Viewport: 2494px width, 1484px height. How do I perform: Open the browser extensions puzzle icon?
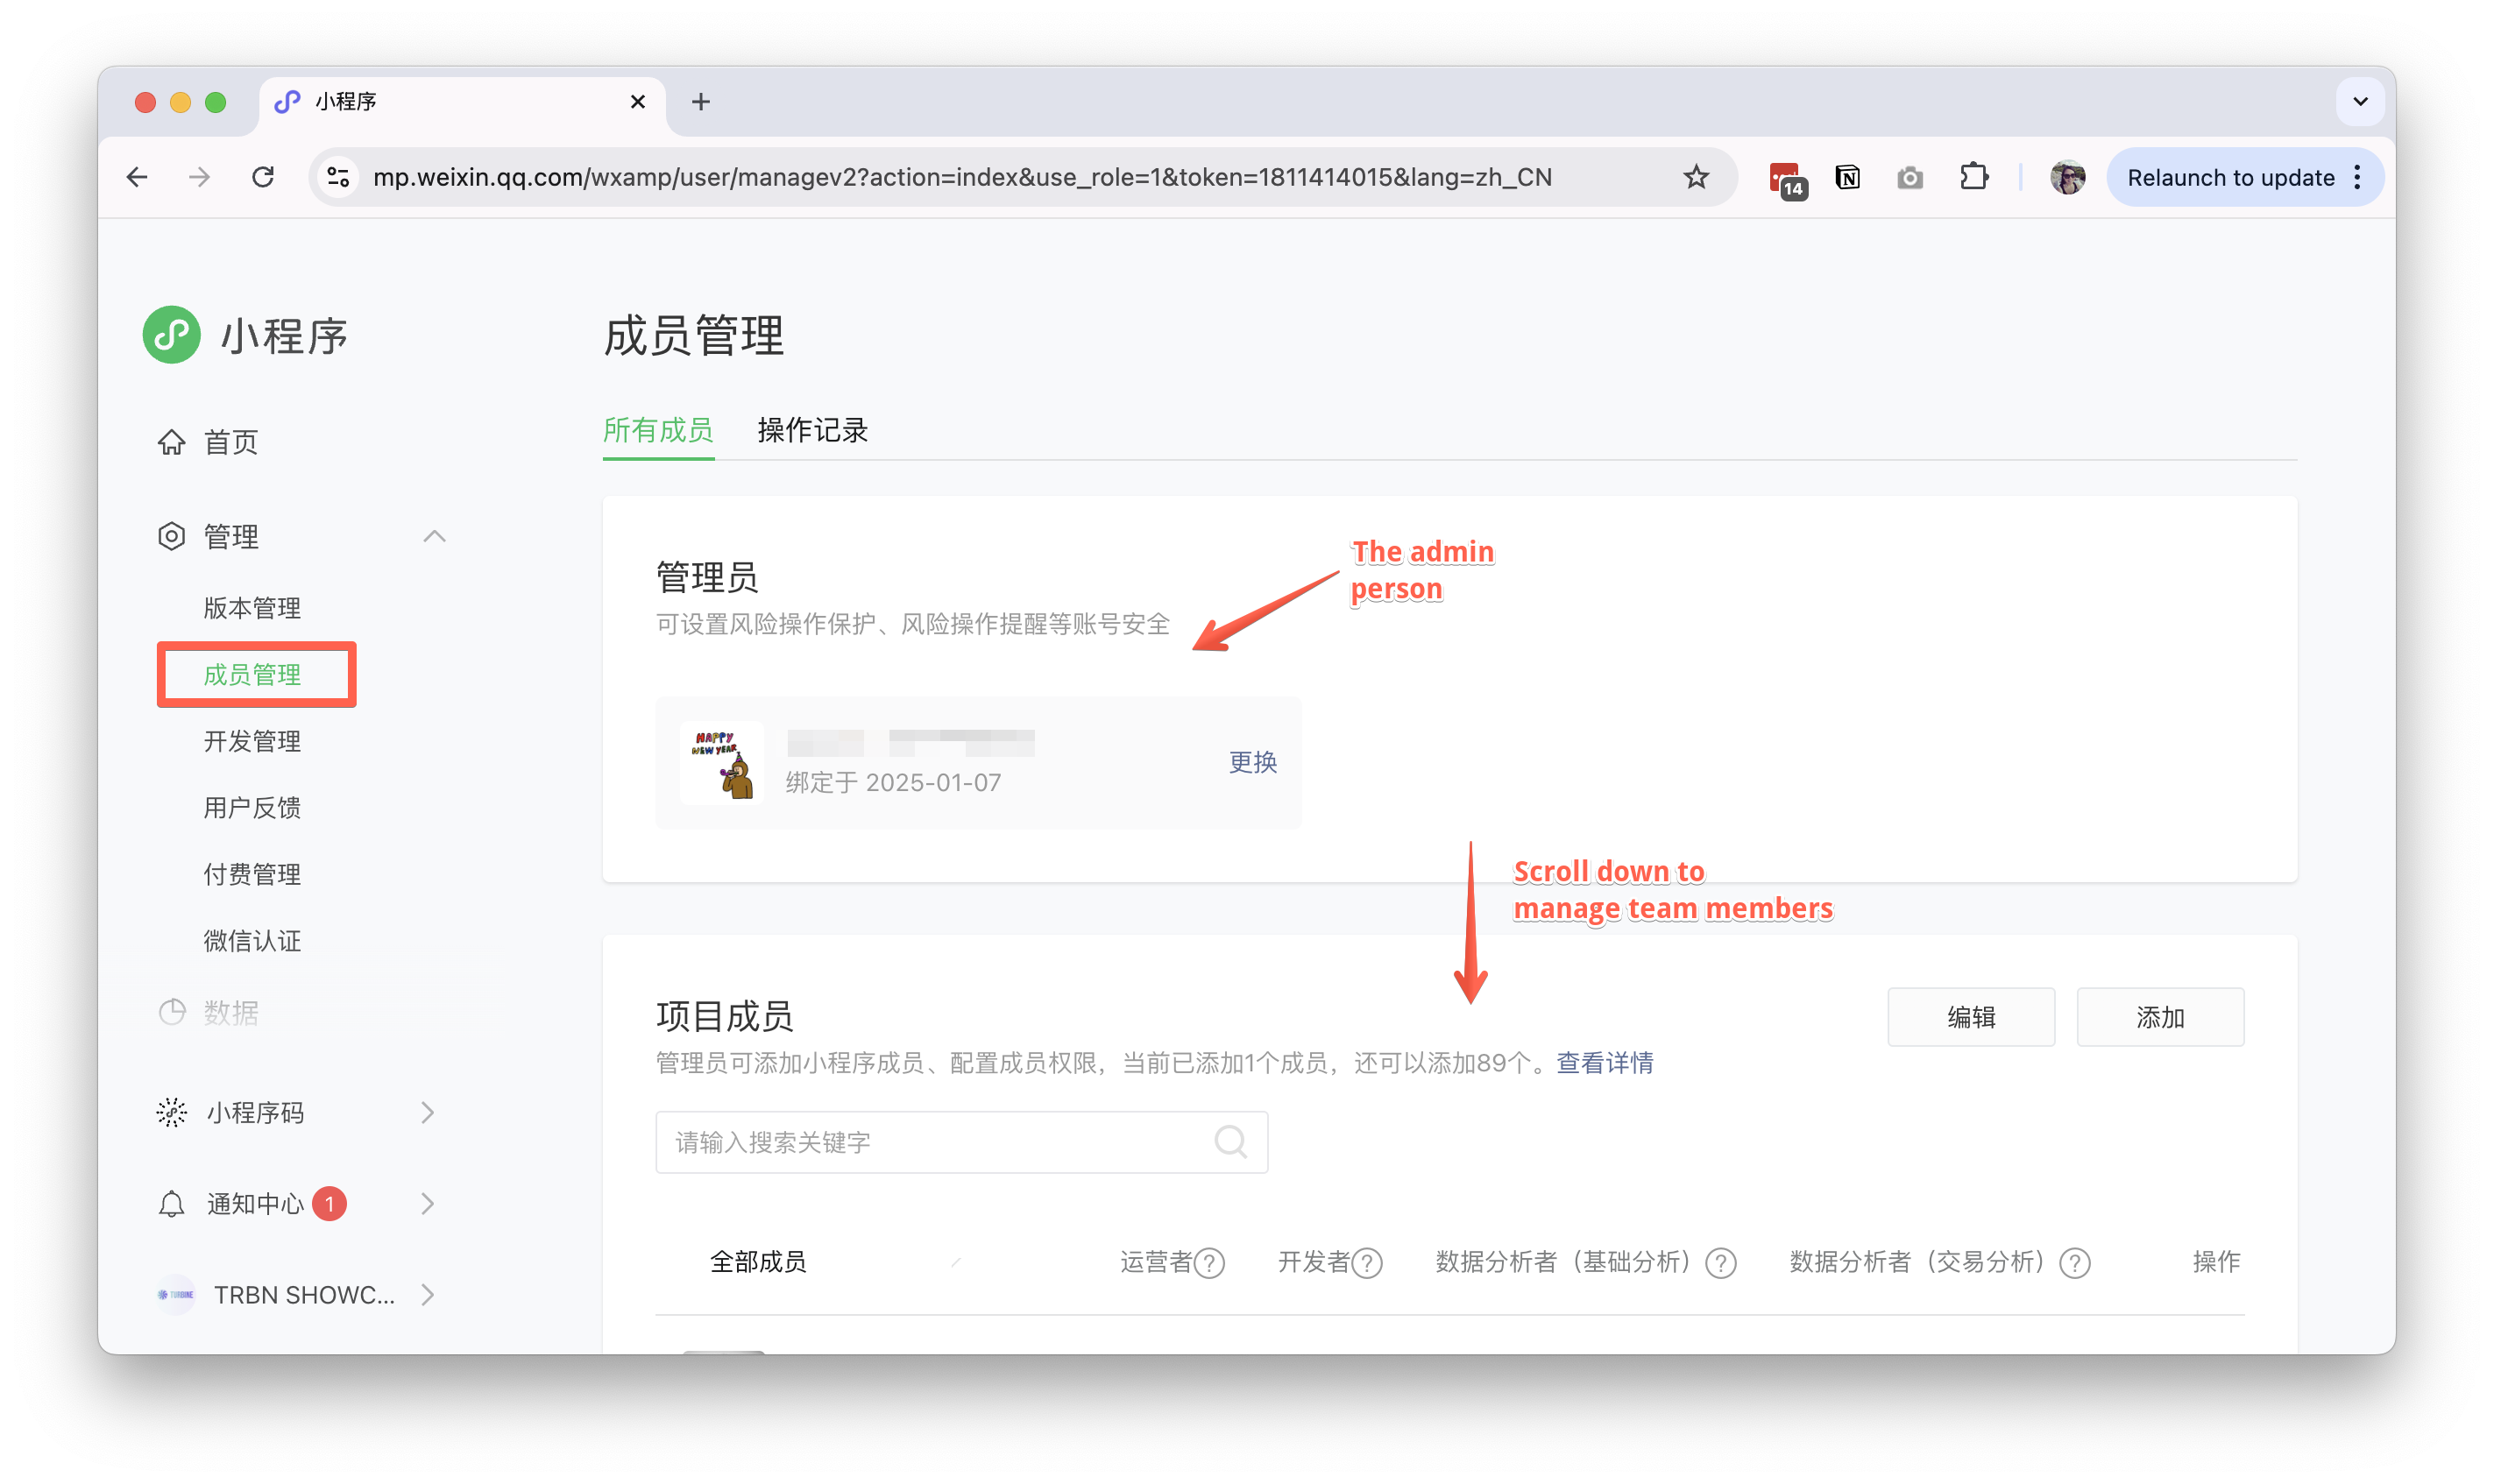point(1973,177)
